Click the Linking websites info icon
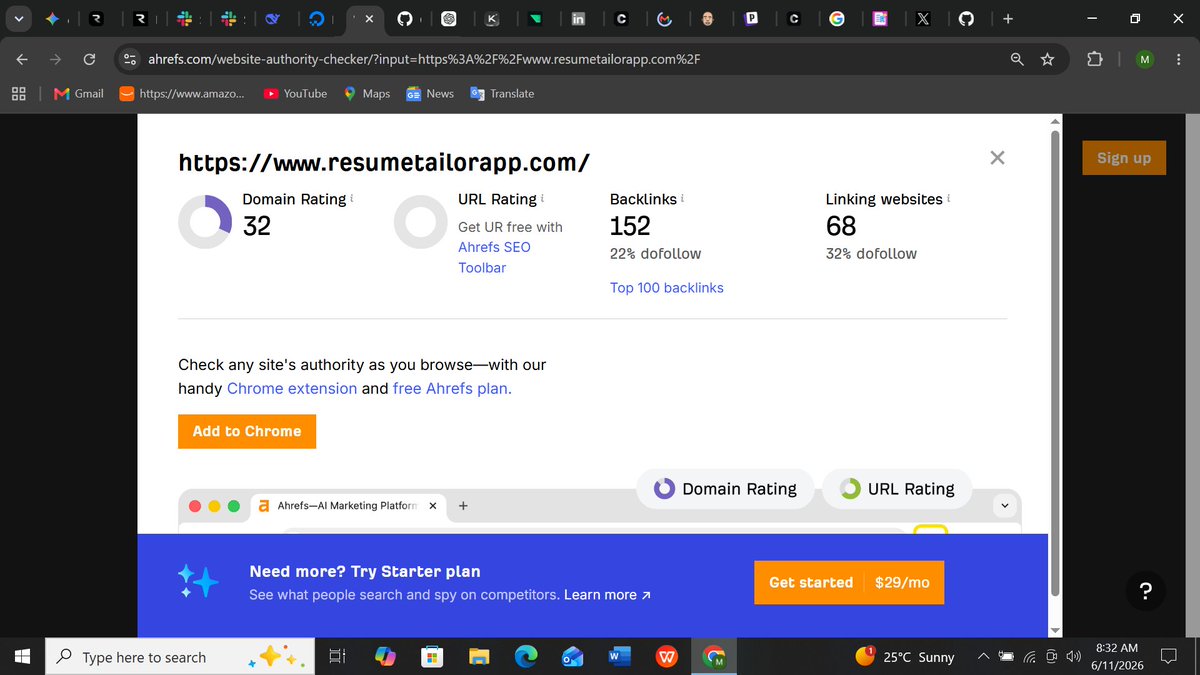Screen dimensions: 1200x675 click(x=948, y=198)
